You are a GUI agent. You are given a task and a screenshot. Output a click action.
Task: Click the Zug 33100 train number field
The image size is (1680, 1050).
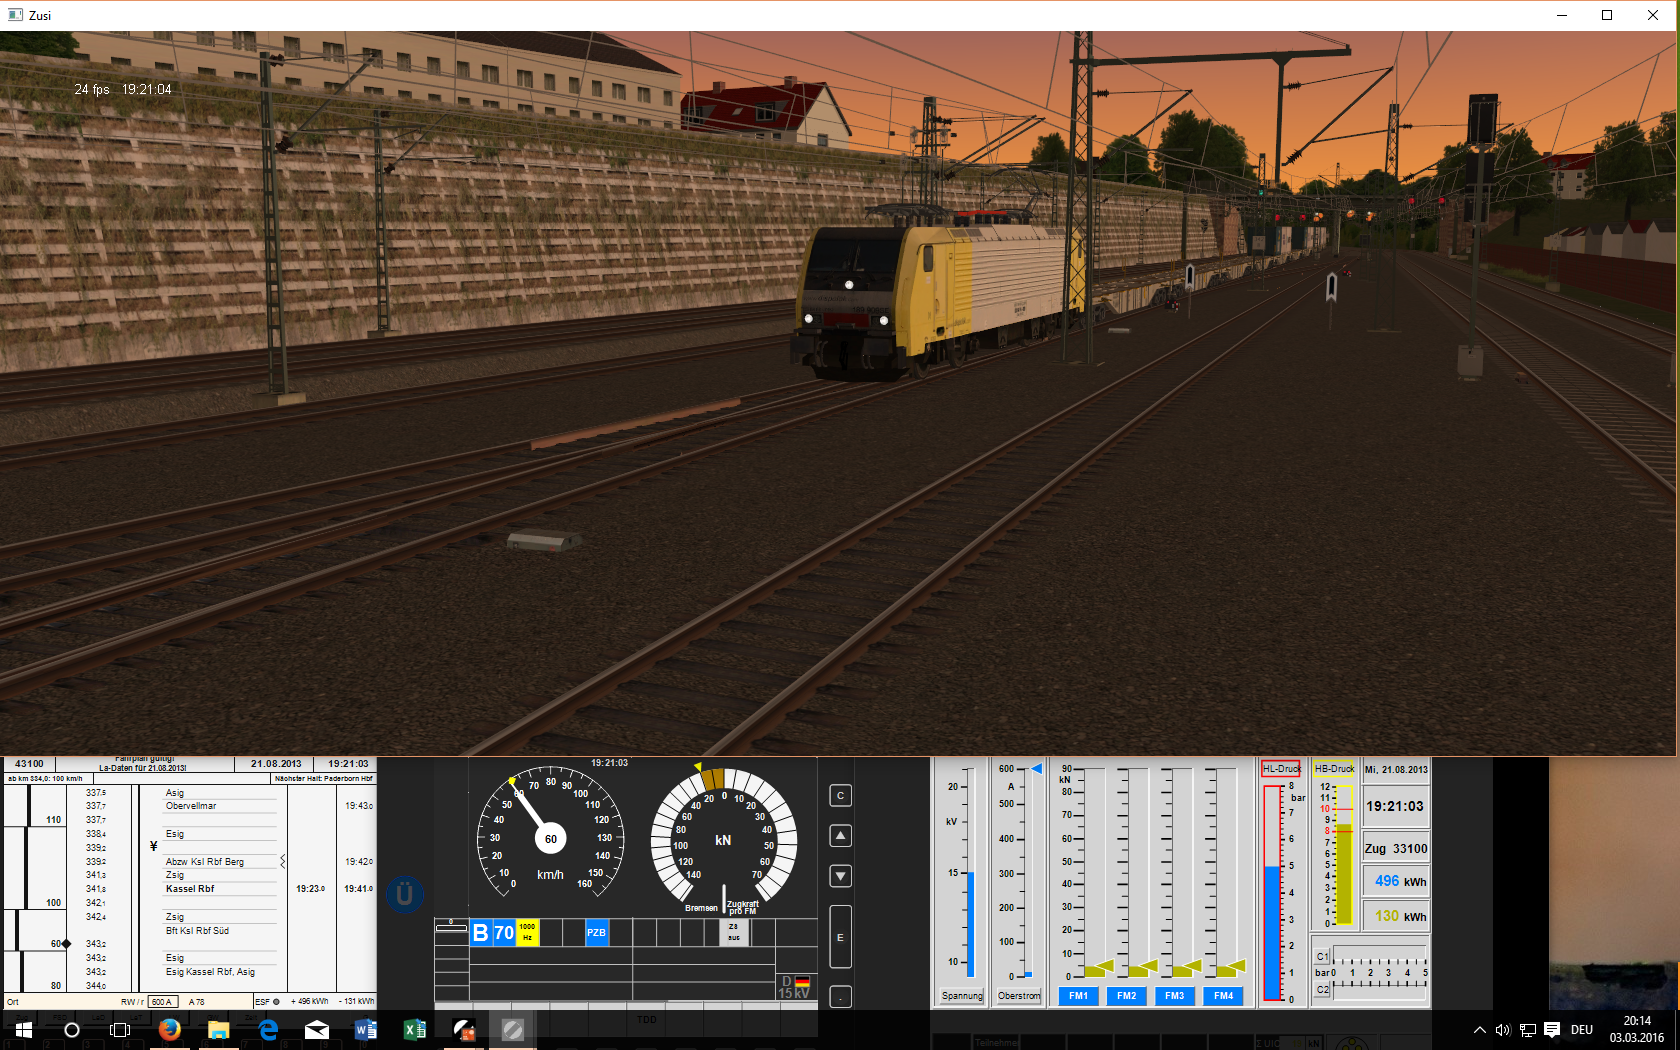coord(1396,848)
